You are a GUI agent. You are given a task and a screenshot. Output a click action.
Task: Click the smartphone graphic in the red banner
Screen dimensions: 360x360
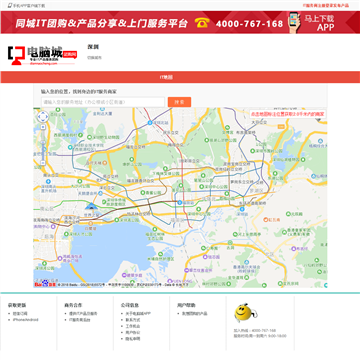click(x=294, y=22)
